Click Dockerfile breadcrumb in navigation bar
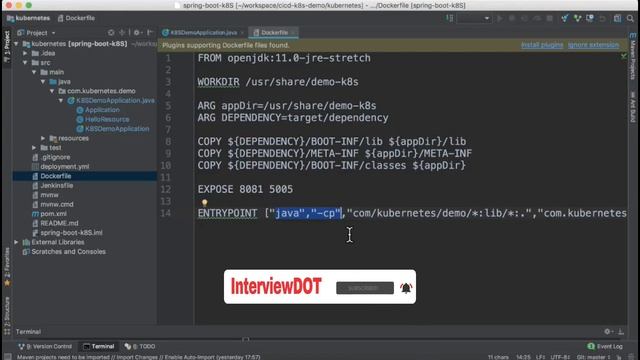Viewport: 640px width, 360px height. coord(76,18)
